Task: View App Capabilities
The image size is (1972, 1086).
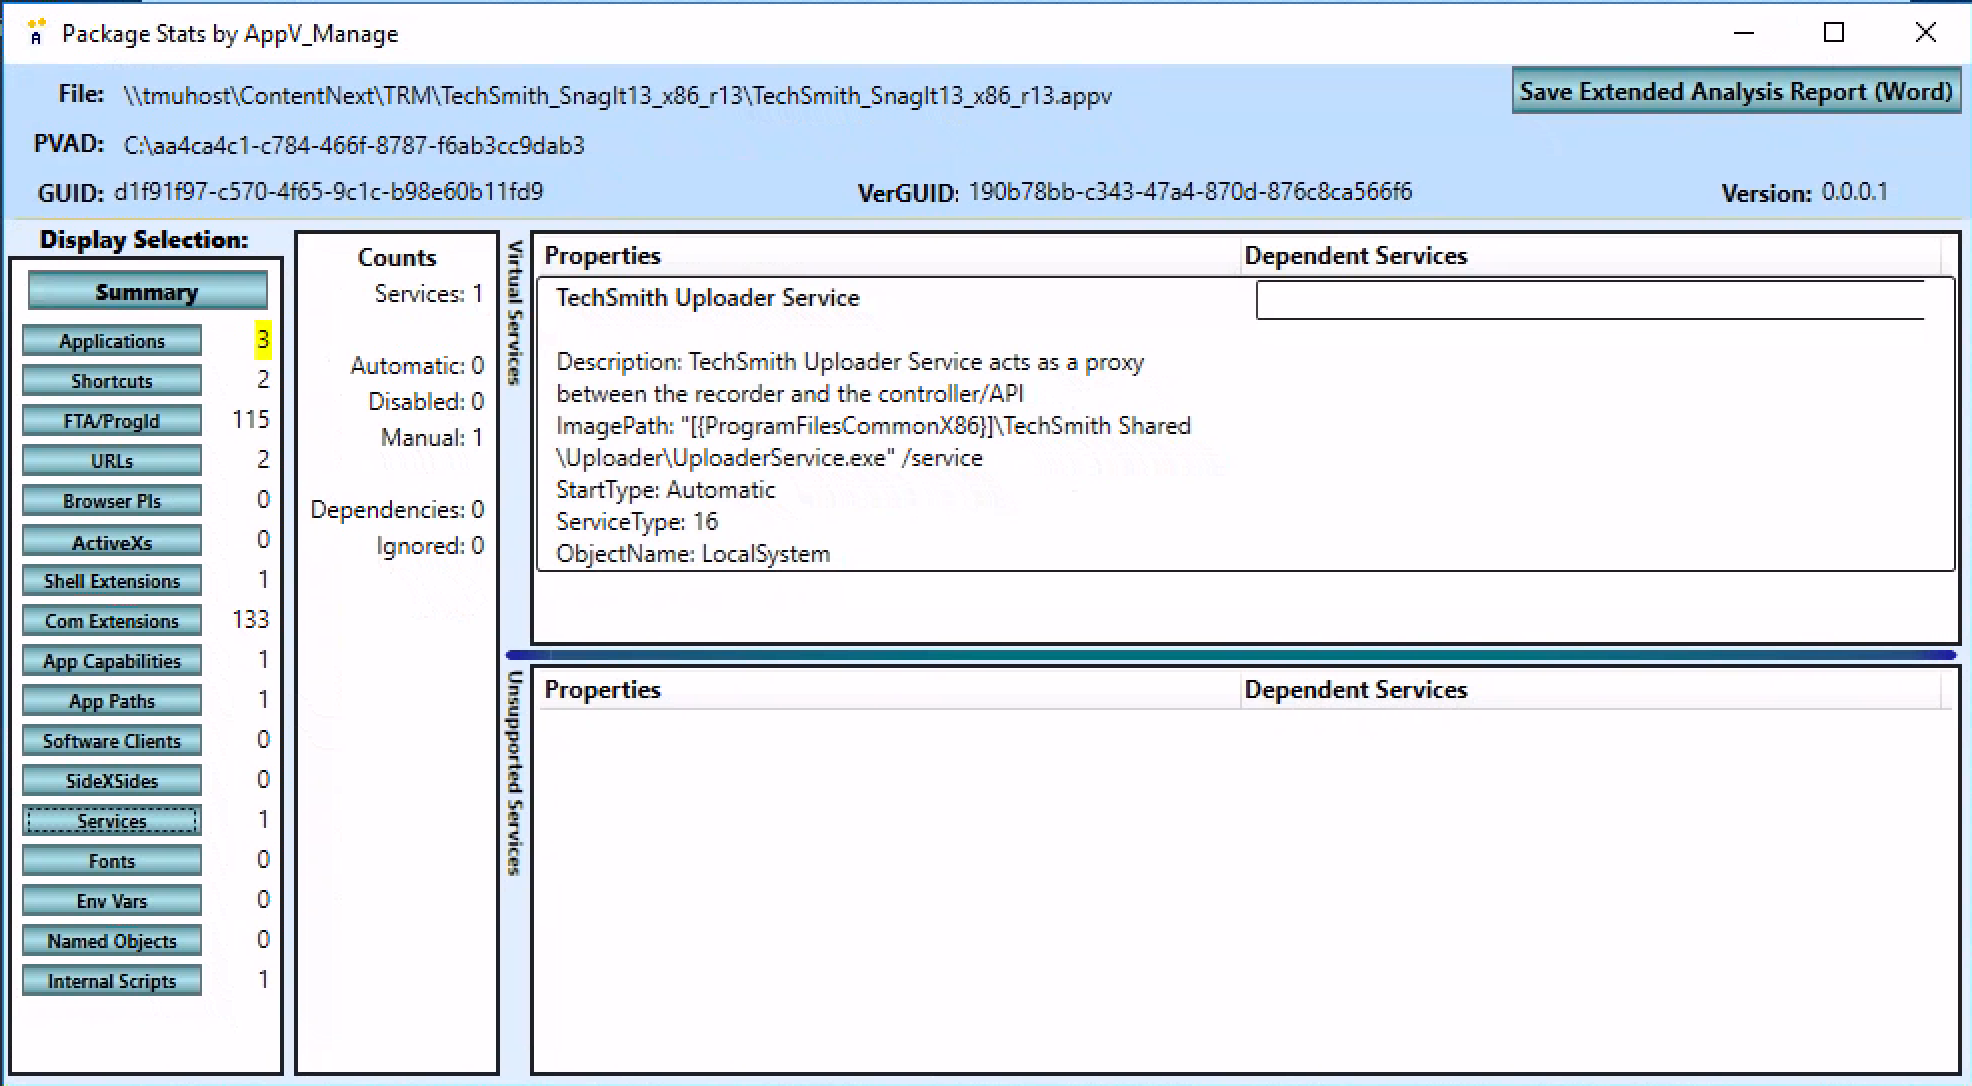Action: point(112,661)
